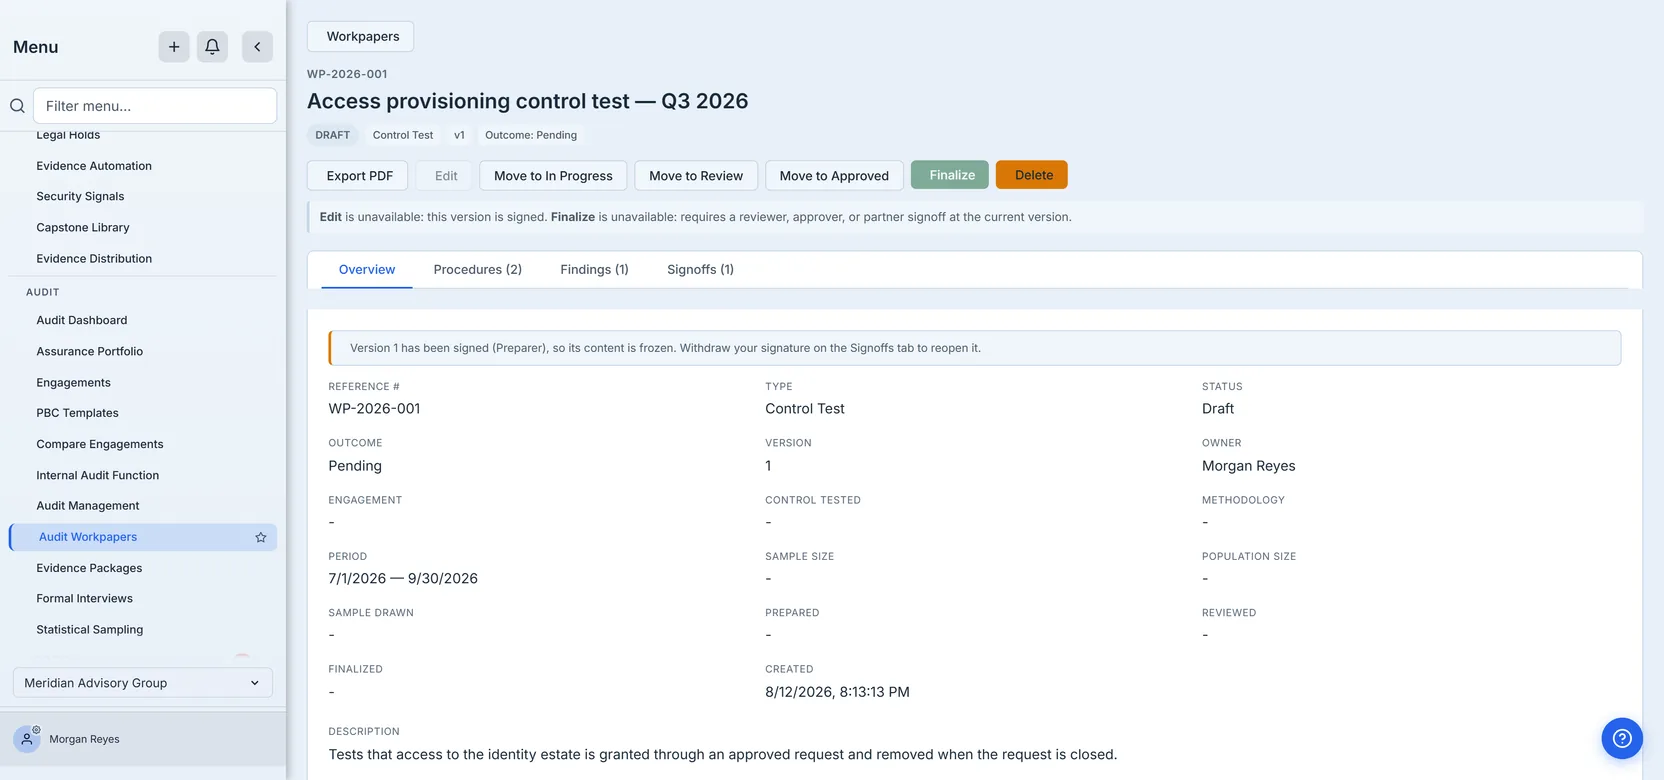Click Morgan Reyes user avatar icon

click(x=27, y=739)
